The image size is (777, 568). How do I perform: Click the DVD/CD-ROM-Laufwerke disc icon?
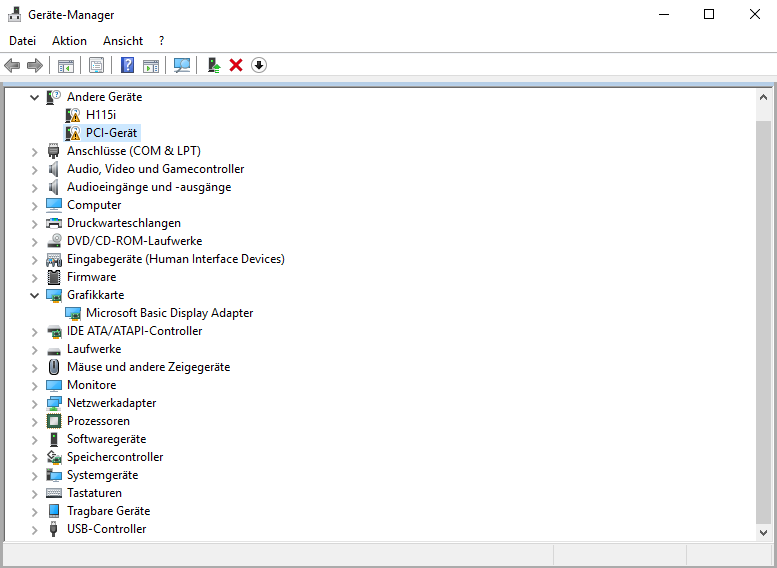click(x=54, y=241)
